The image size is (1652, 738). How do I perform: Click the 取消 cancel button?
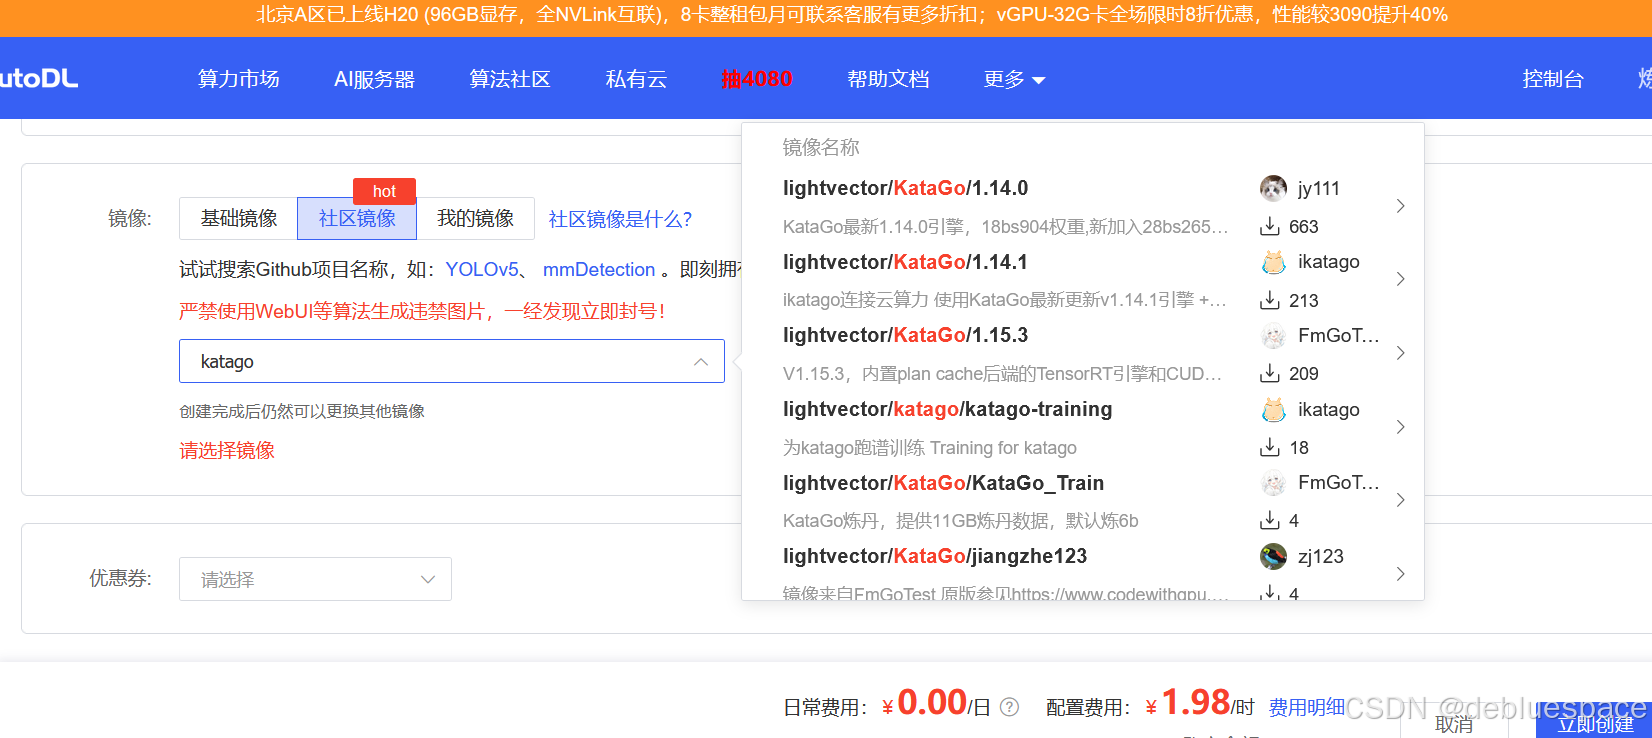[1454, 723]
